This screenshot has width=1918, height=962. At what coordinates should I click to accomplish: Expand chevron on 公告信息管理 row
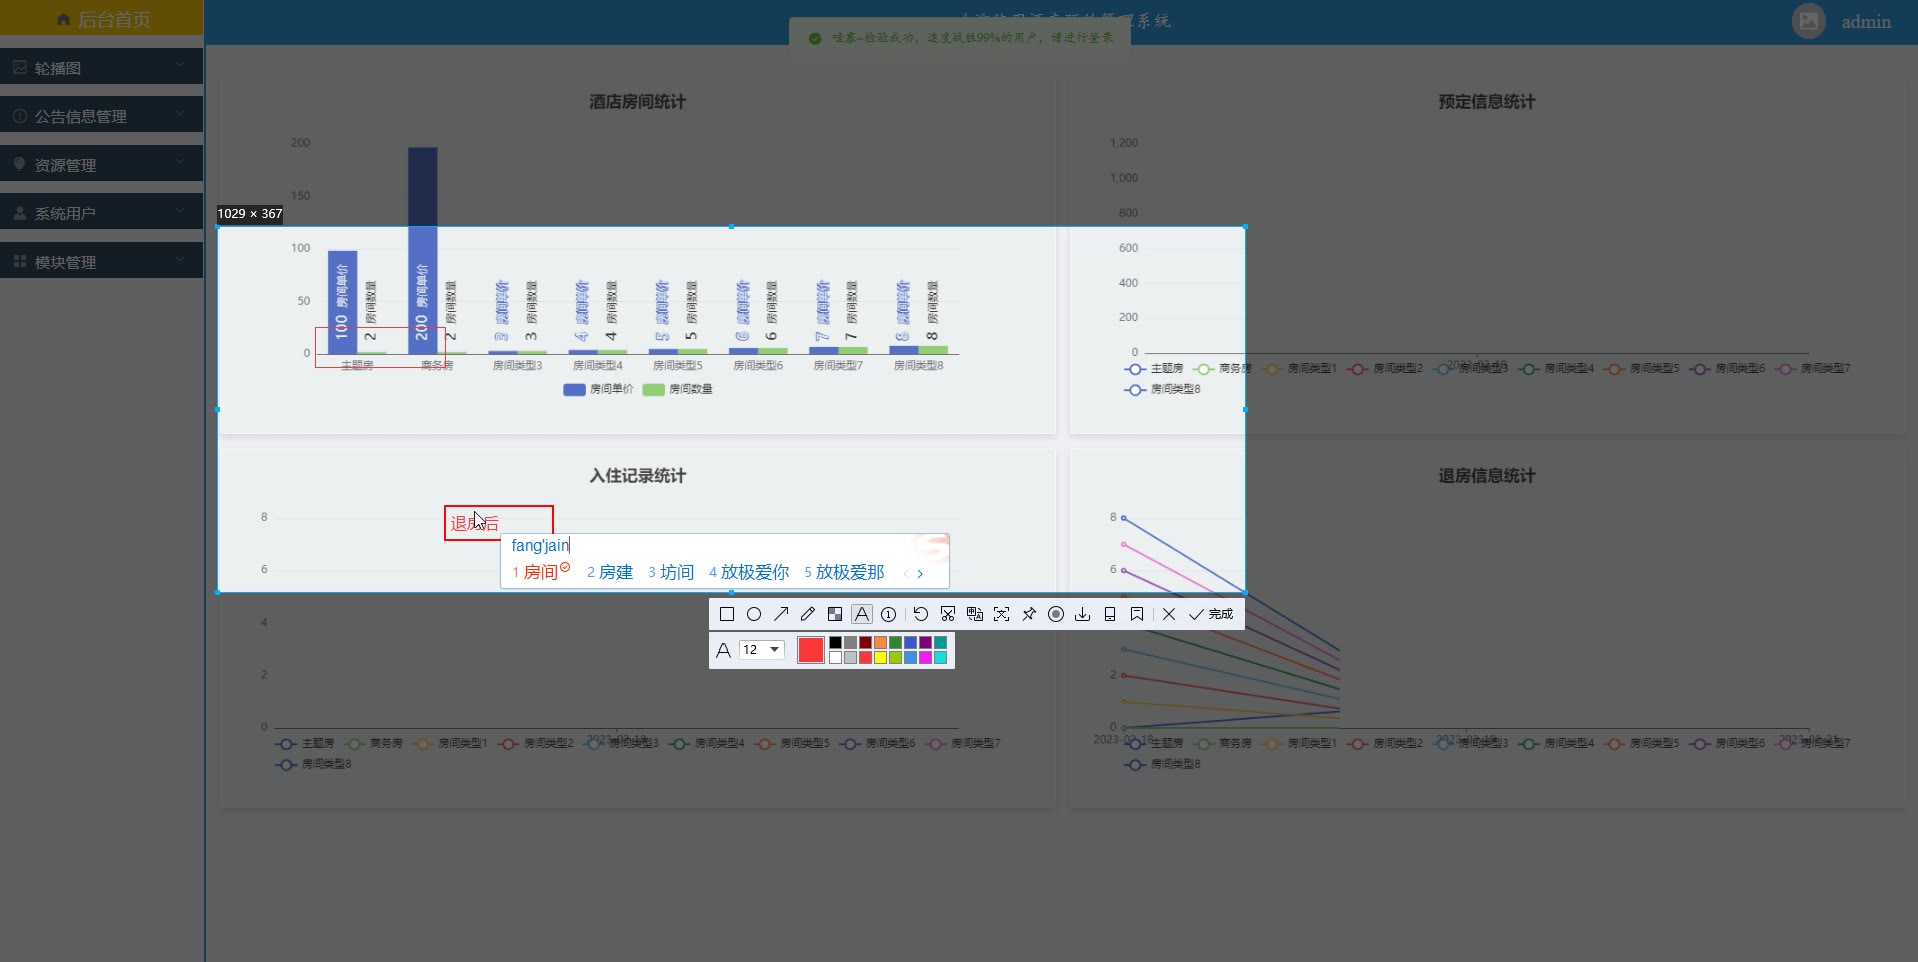point(180,115)
